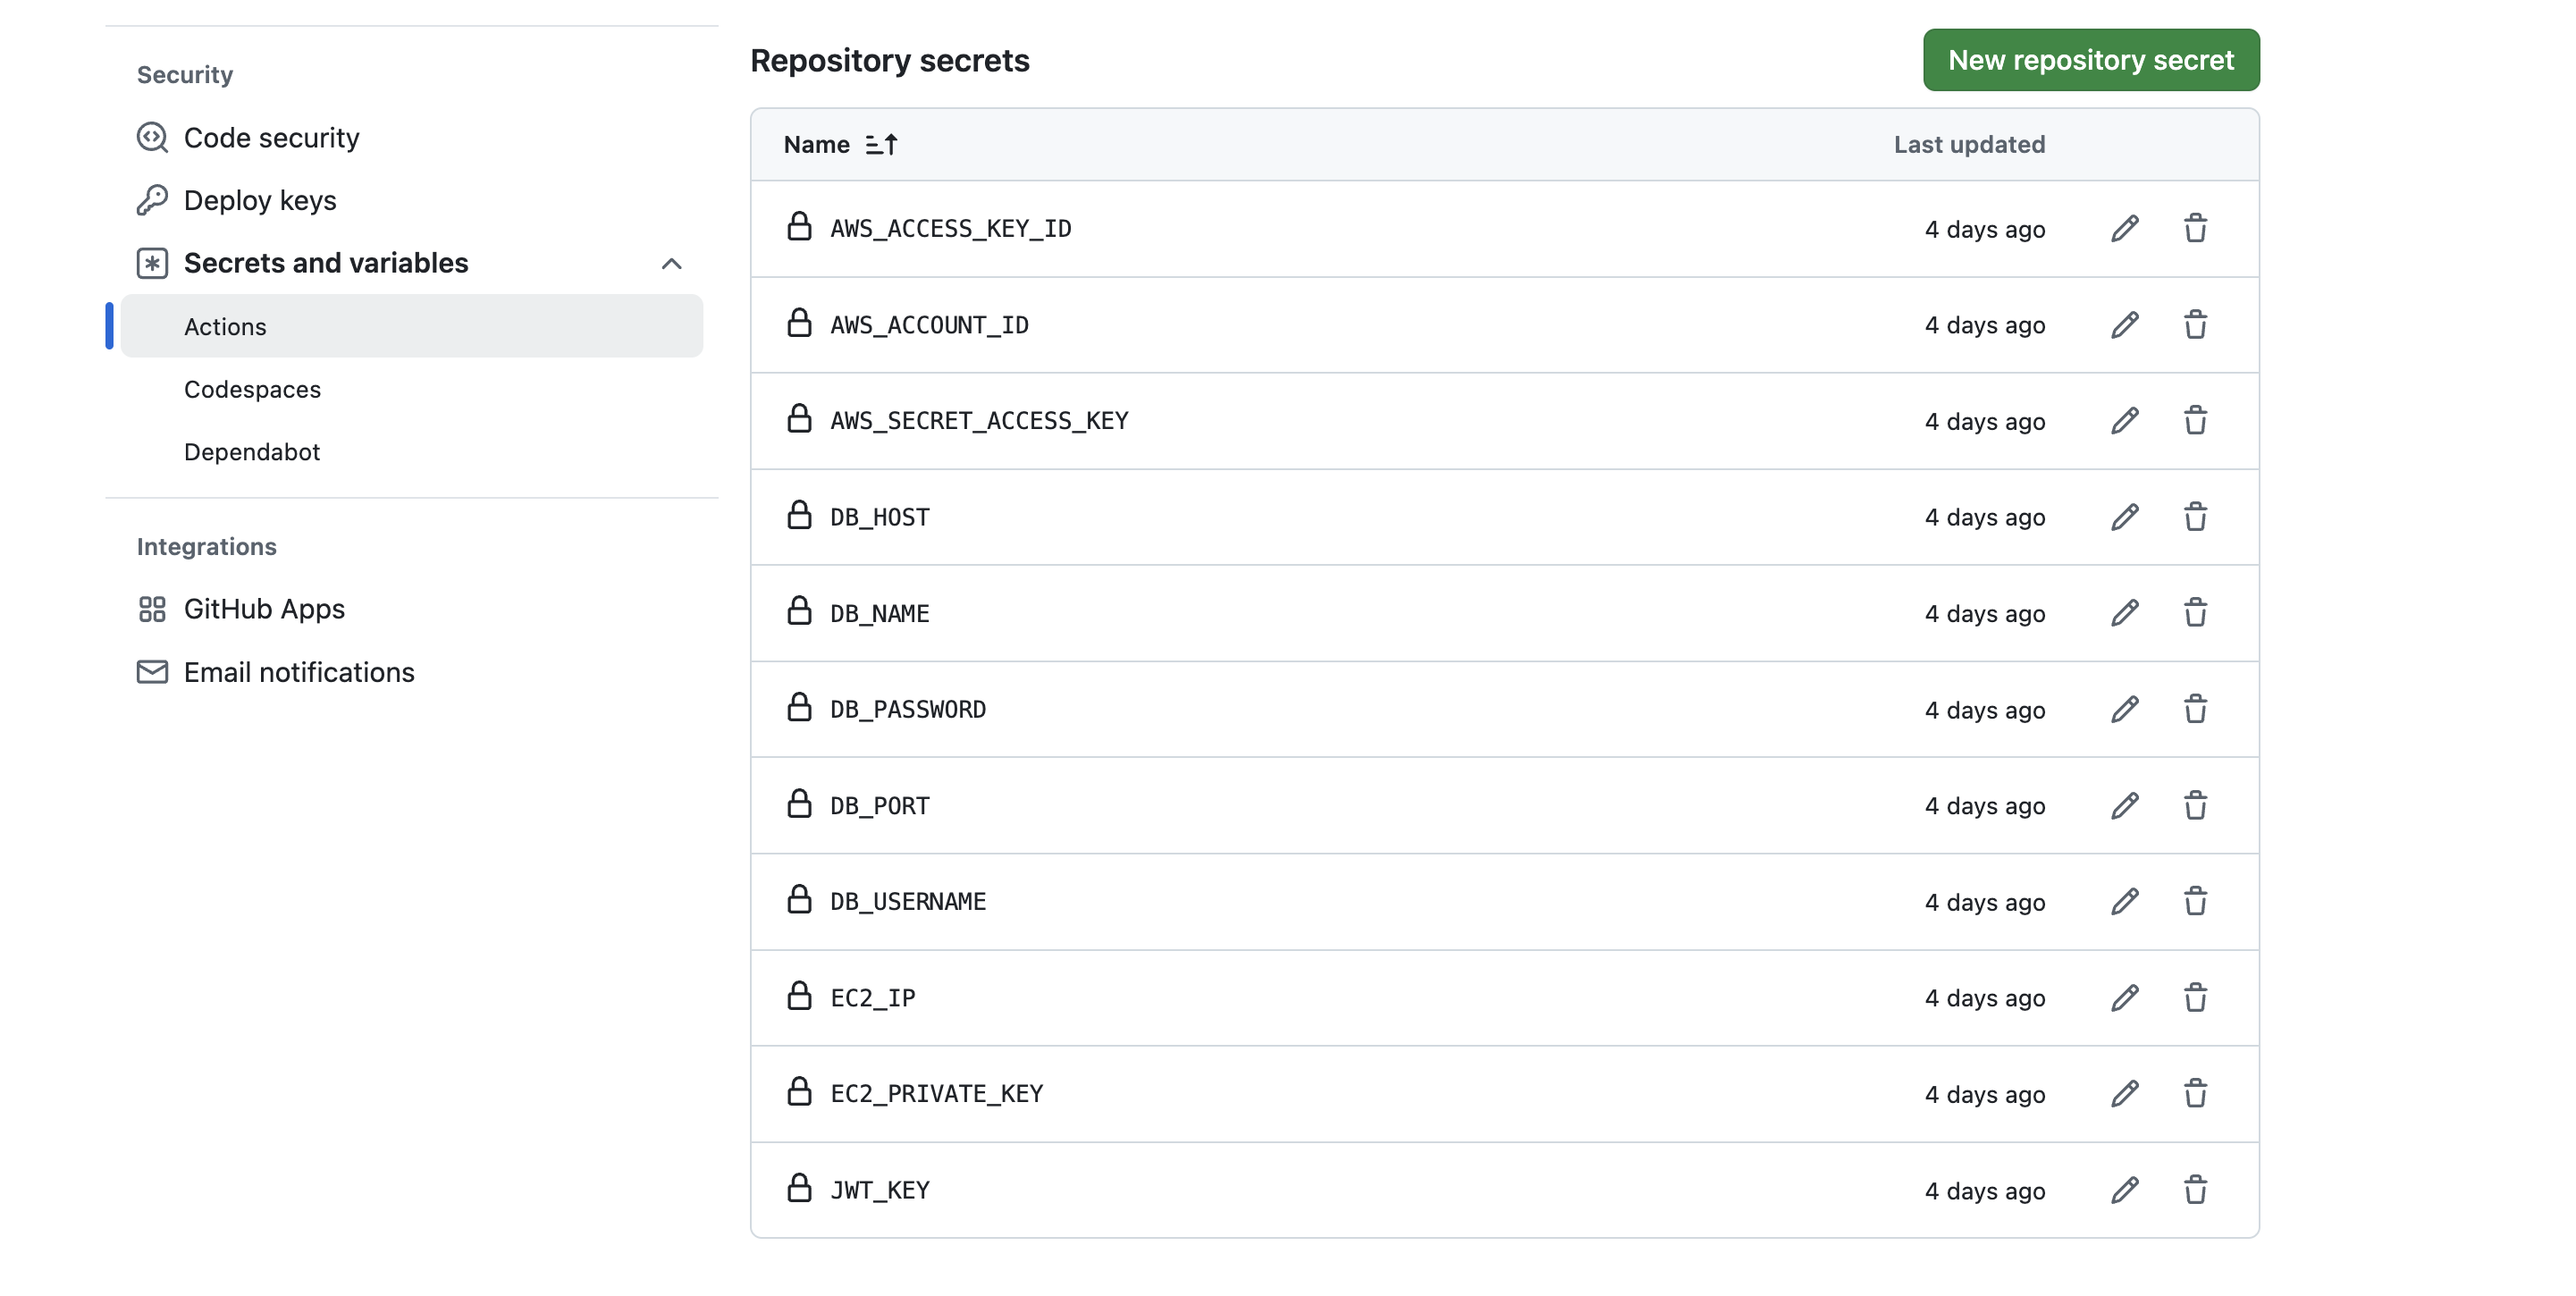Screen dimensions: 2576x1296
Task: Click the Email notifications envelope icon
Action: (151, 672)
